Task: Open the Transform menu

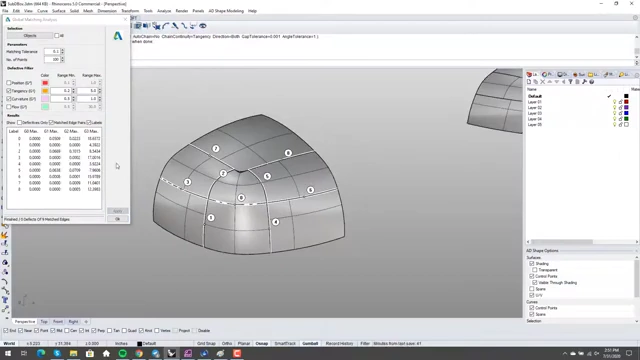Action: click(130, 11)
